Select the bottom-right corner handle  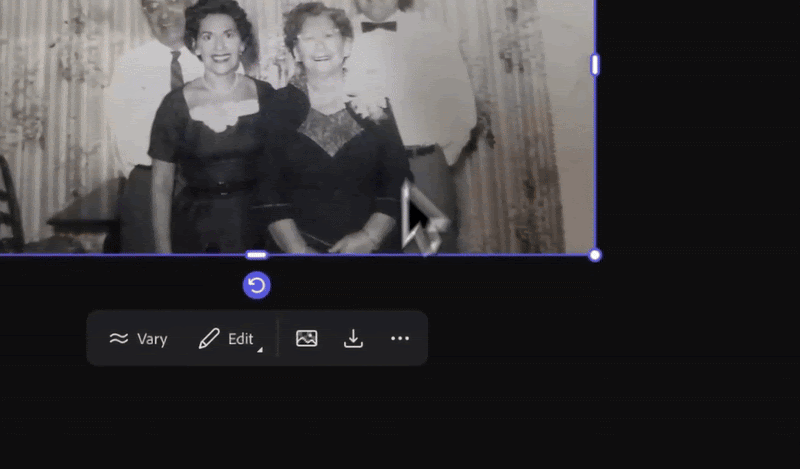click(x=595, y=255)
